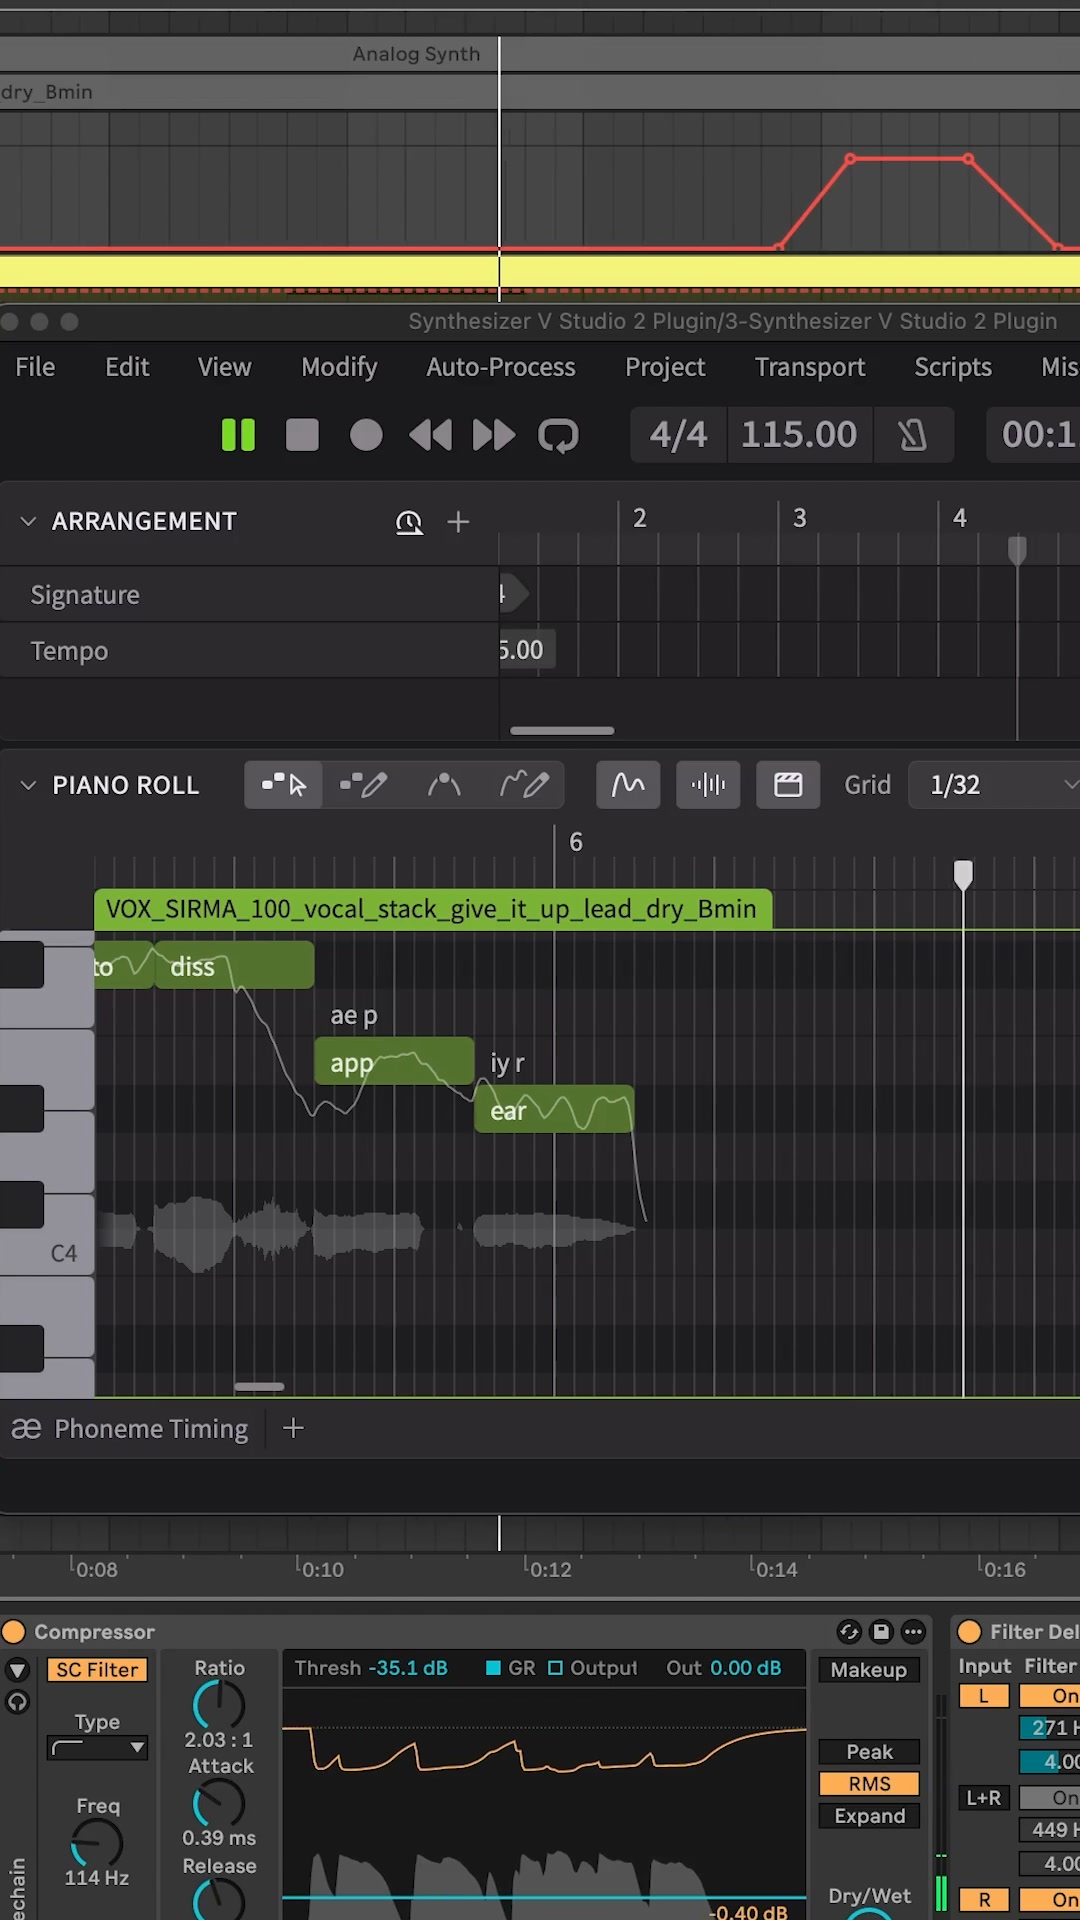Open the View menu
The width and height of the screenshot is (1080, 1920).
[224, 367]
